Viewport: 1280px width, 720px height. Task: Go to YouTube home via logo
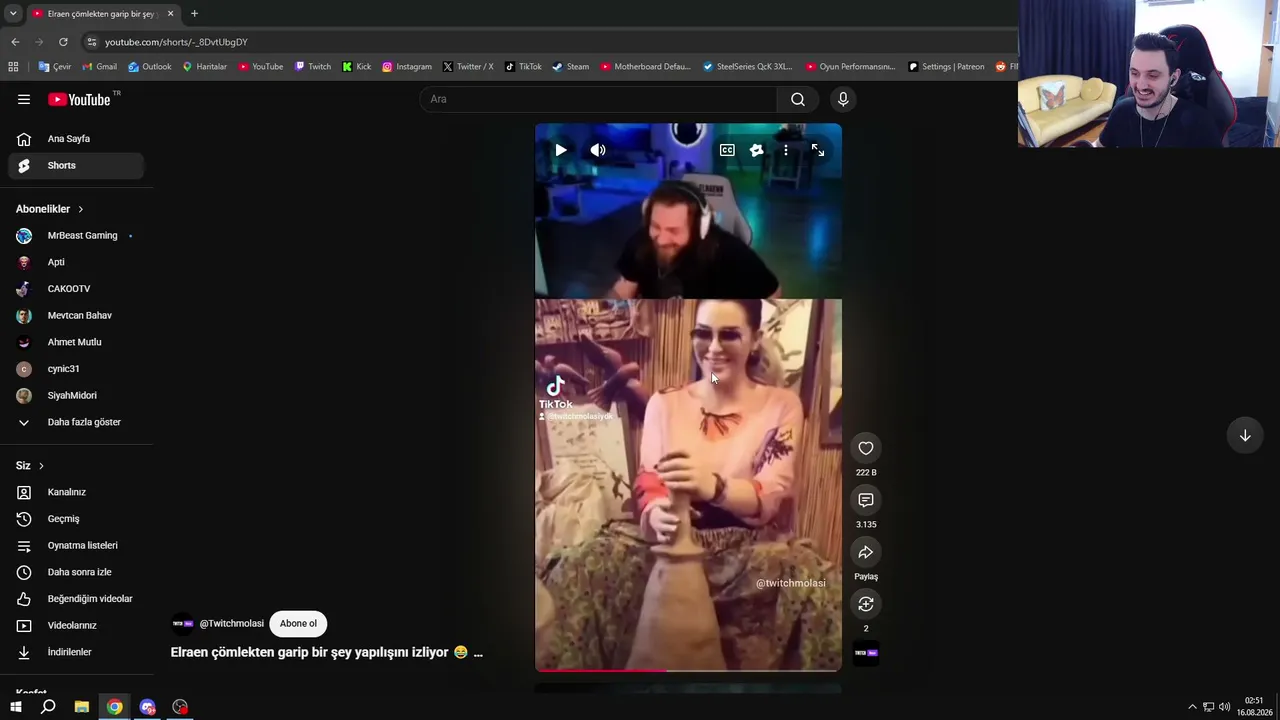point(79,99)
